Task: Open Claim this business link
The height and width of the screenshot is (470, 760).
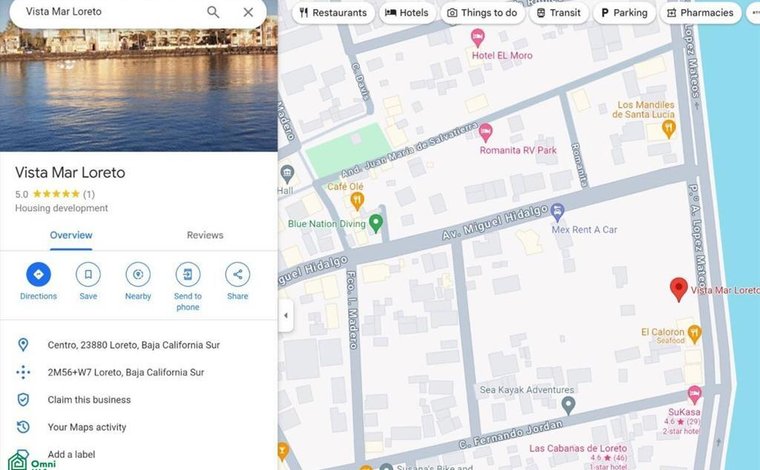Action: coord(89,400)
